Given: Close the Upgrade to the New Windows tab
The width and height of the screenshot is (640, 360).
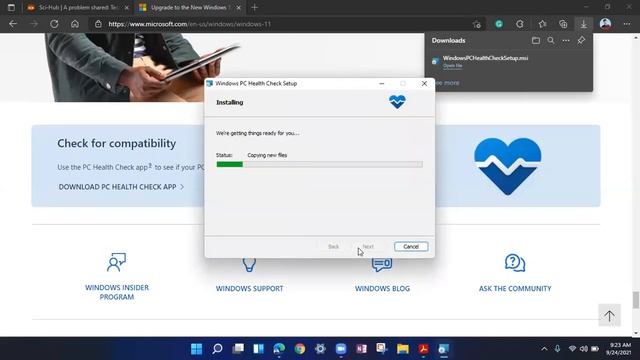Looking at the screenshot, I should 239,7.
